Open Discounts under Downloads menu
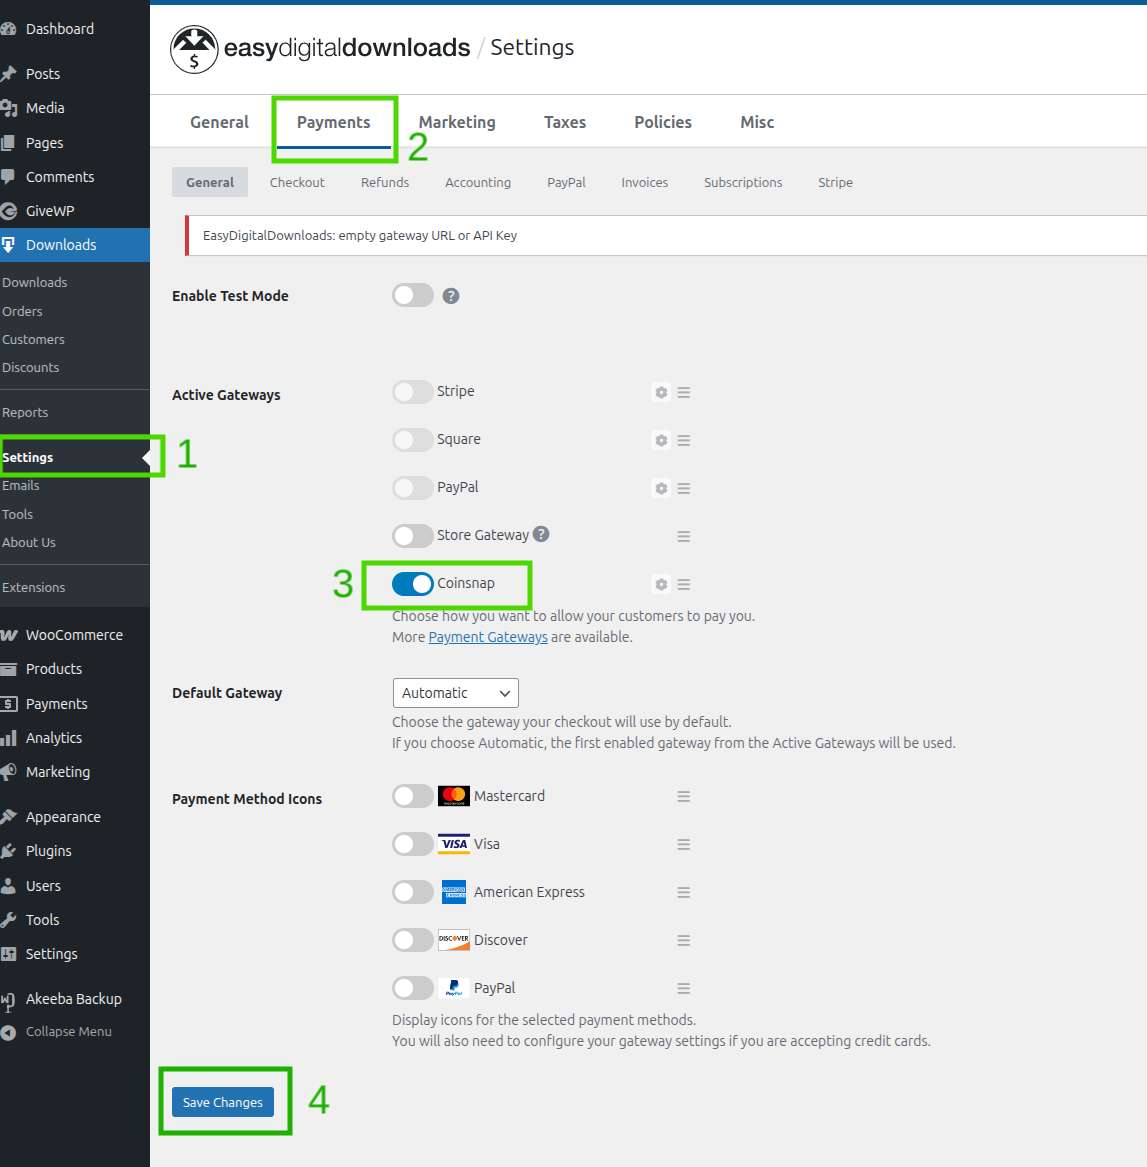 pos(31,367)
